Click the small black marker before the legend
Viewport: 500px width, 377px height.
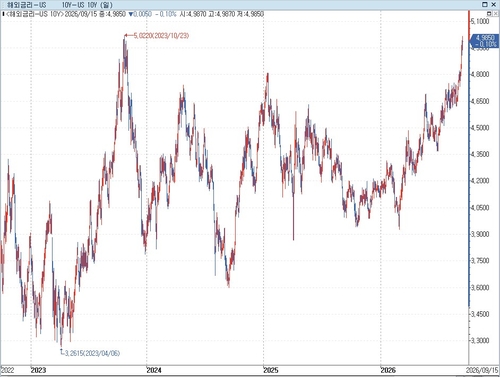click(3, 14)
